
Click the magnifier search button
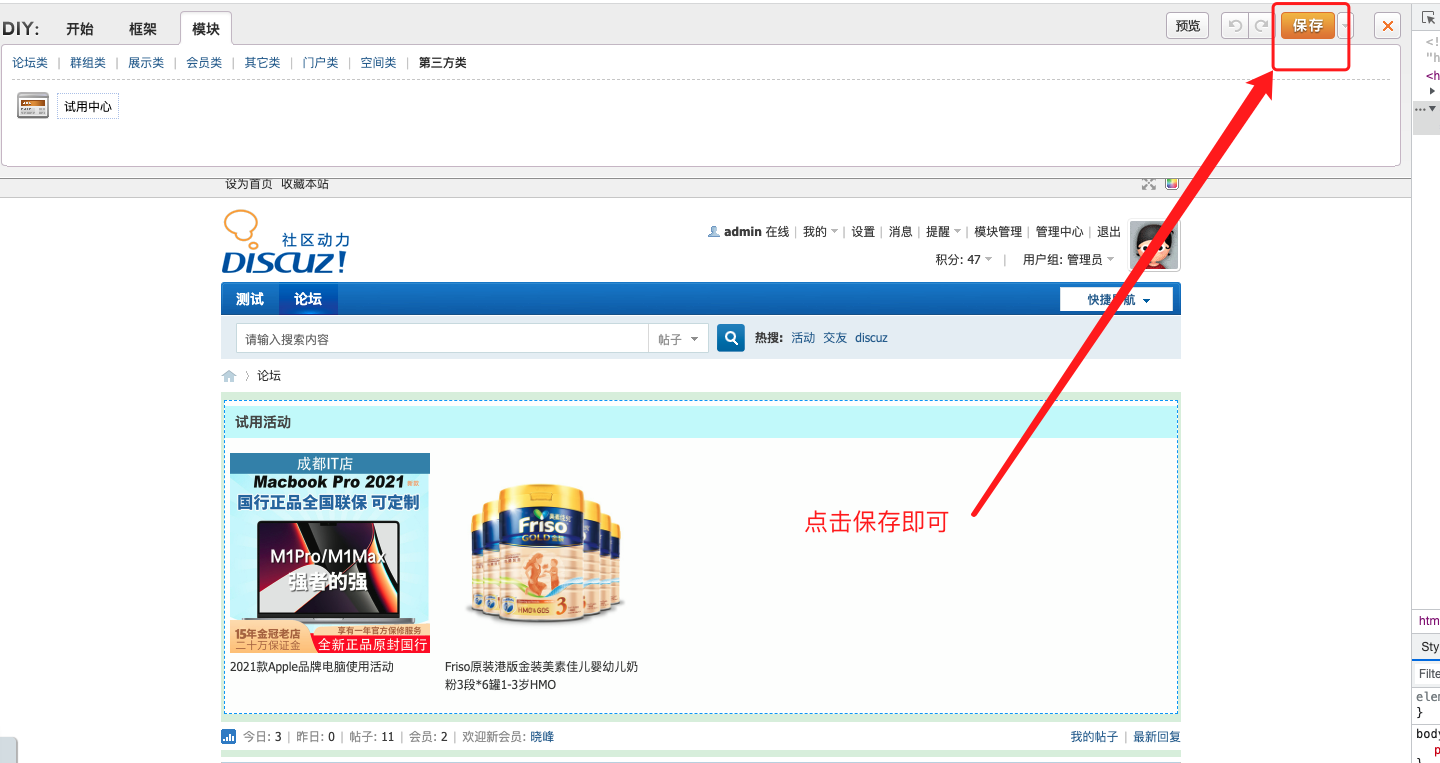(x=731, y=338)
